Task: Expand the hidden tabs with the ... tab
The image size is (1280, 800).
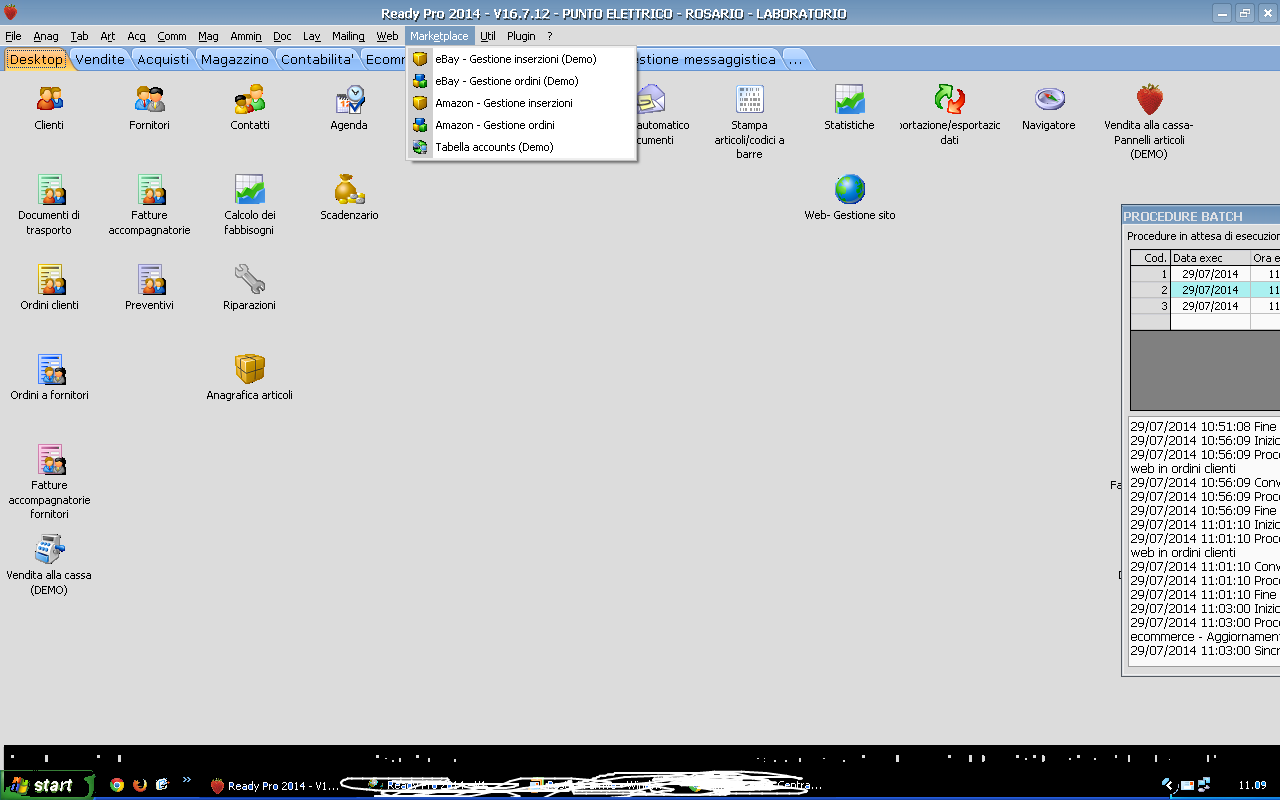Action: (795, 59)
